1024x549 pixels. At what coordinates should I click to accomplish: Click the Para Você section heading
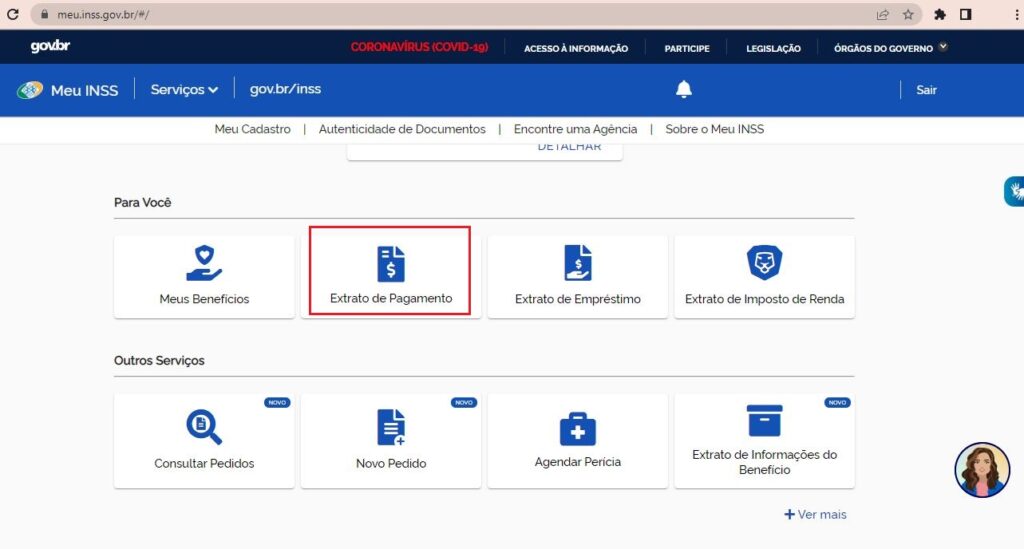pos(142,202)
